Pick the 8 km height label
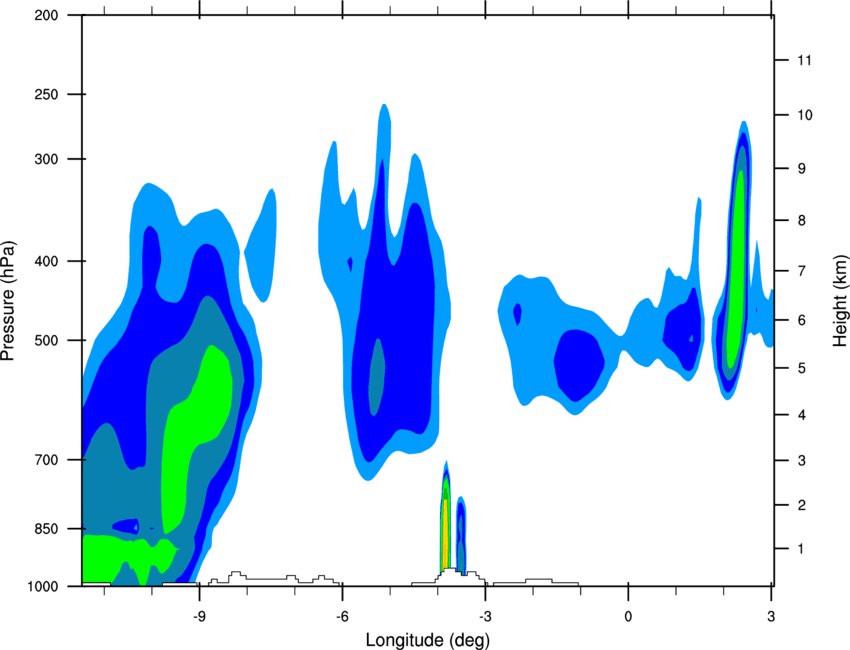Screen dimensions: 850x650 pyautogui.click(x=802, y=221)
